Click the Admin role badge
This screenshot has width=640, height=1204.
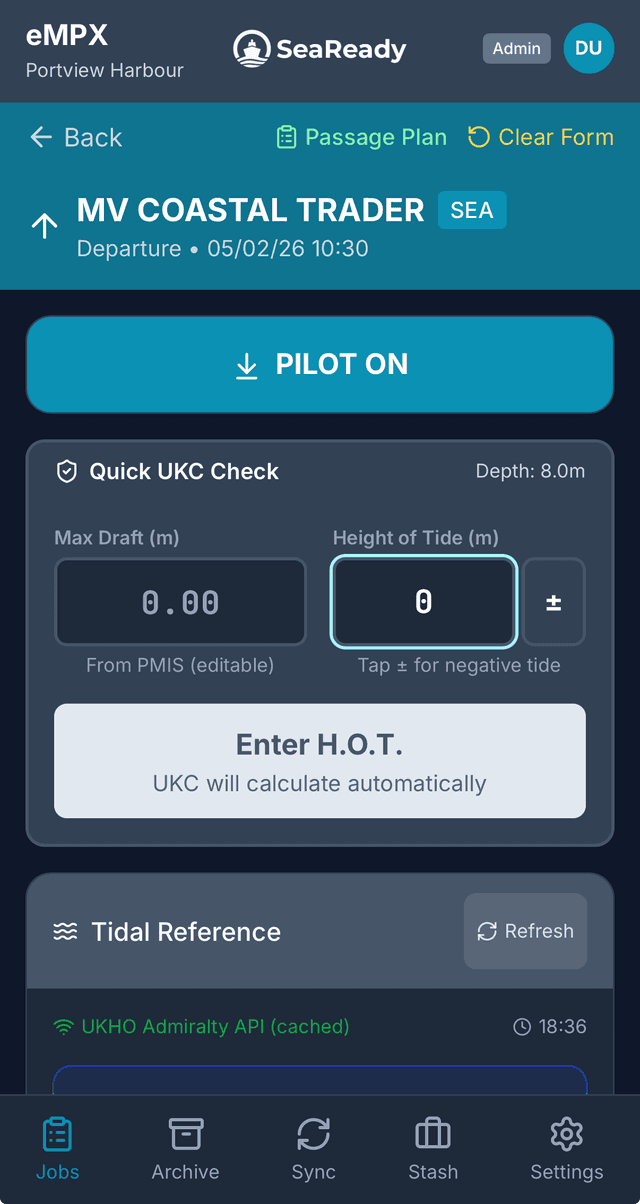[516, 49]
